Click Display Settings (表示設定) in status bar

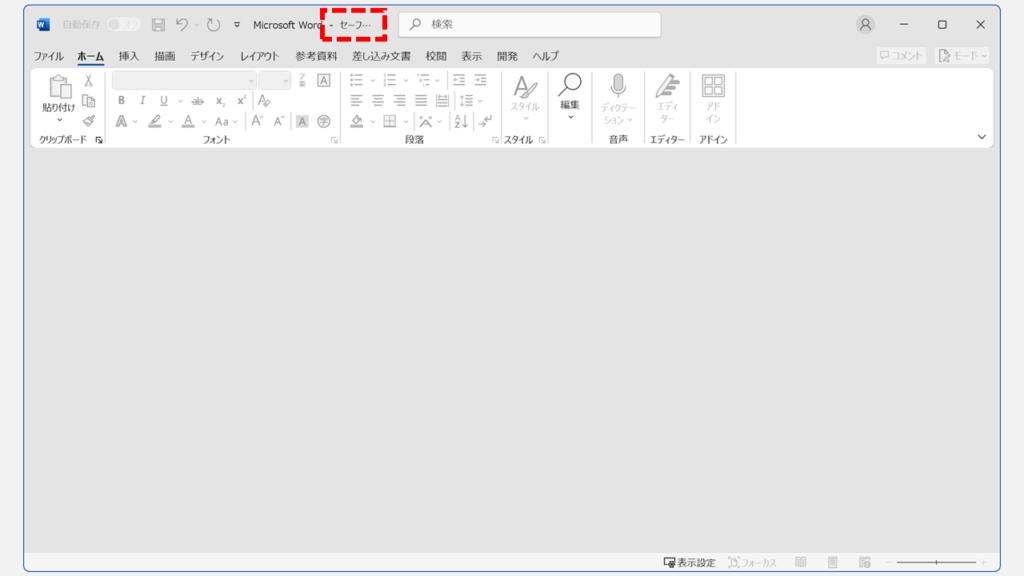point(690,562)
